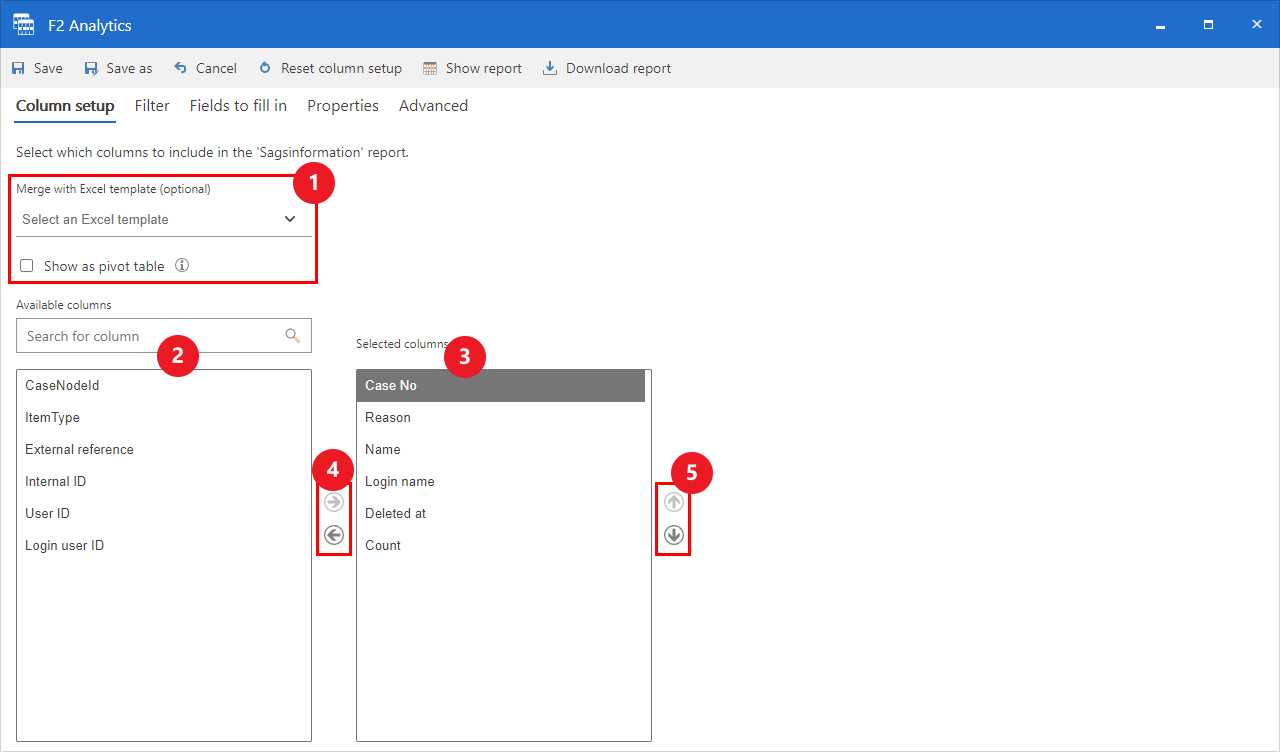
Task: Move column right with arrow button
Action: [x=334, y=502]
